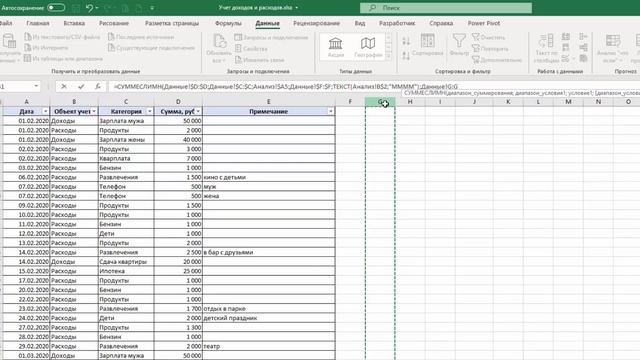The image size is (640, 360).
Task: Open the Примечание column filter dropdown
Action: tap(331, 111)
